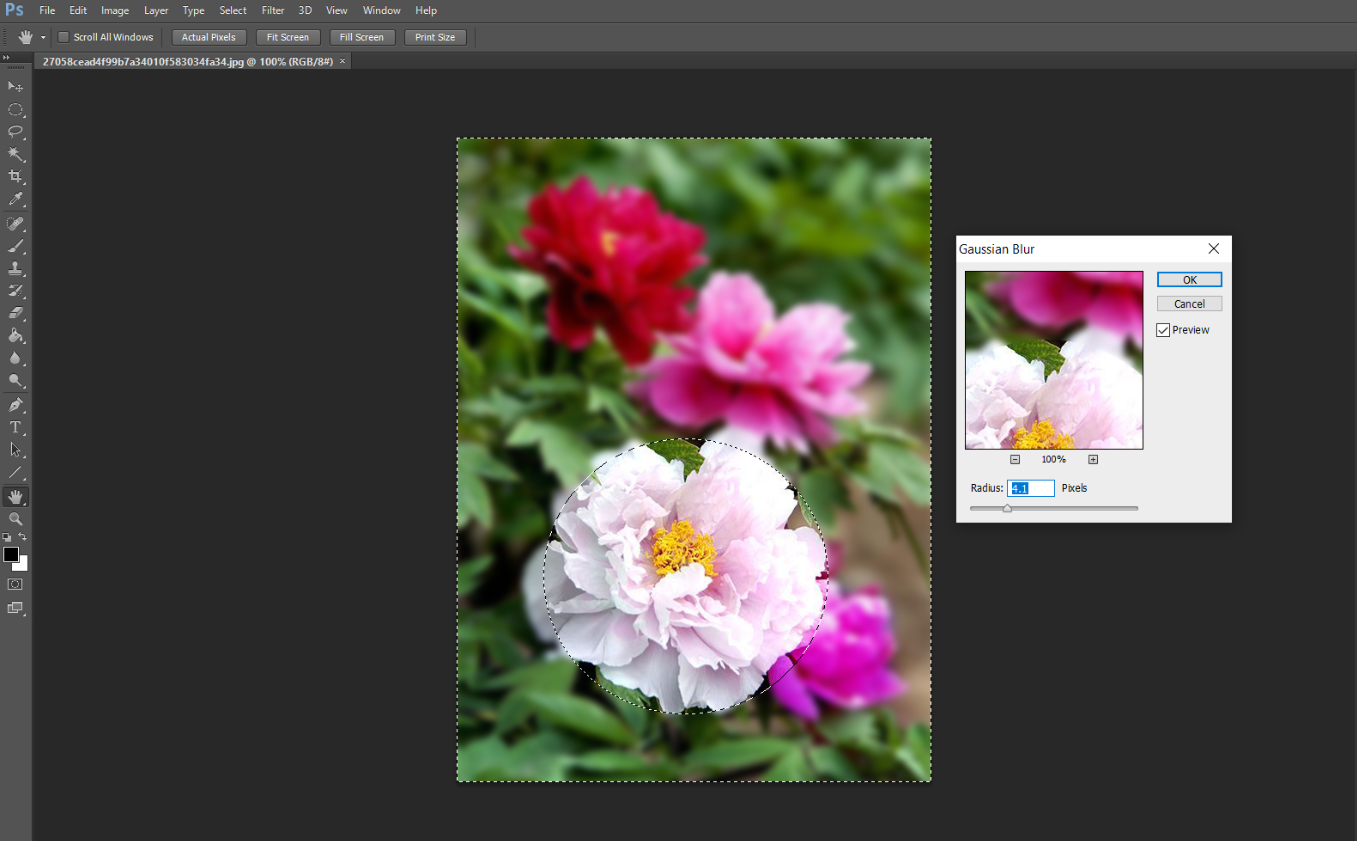The width and height of the screenshot is (1357, 841).
Task: Select the Pen tool
Action: click(16, 405)
